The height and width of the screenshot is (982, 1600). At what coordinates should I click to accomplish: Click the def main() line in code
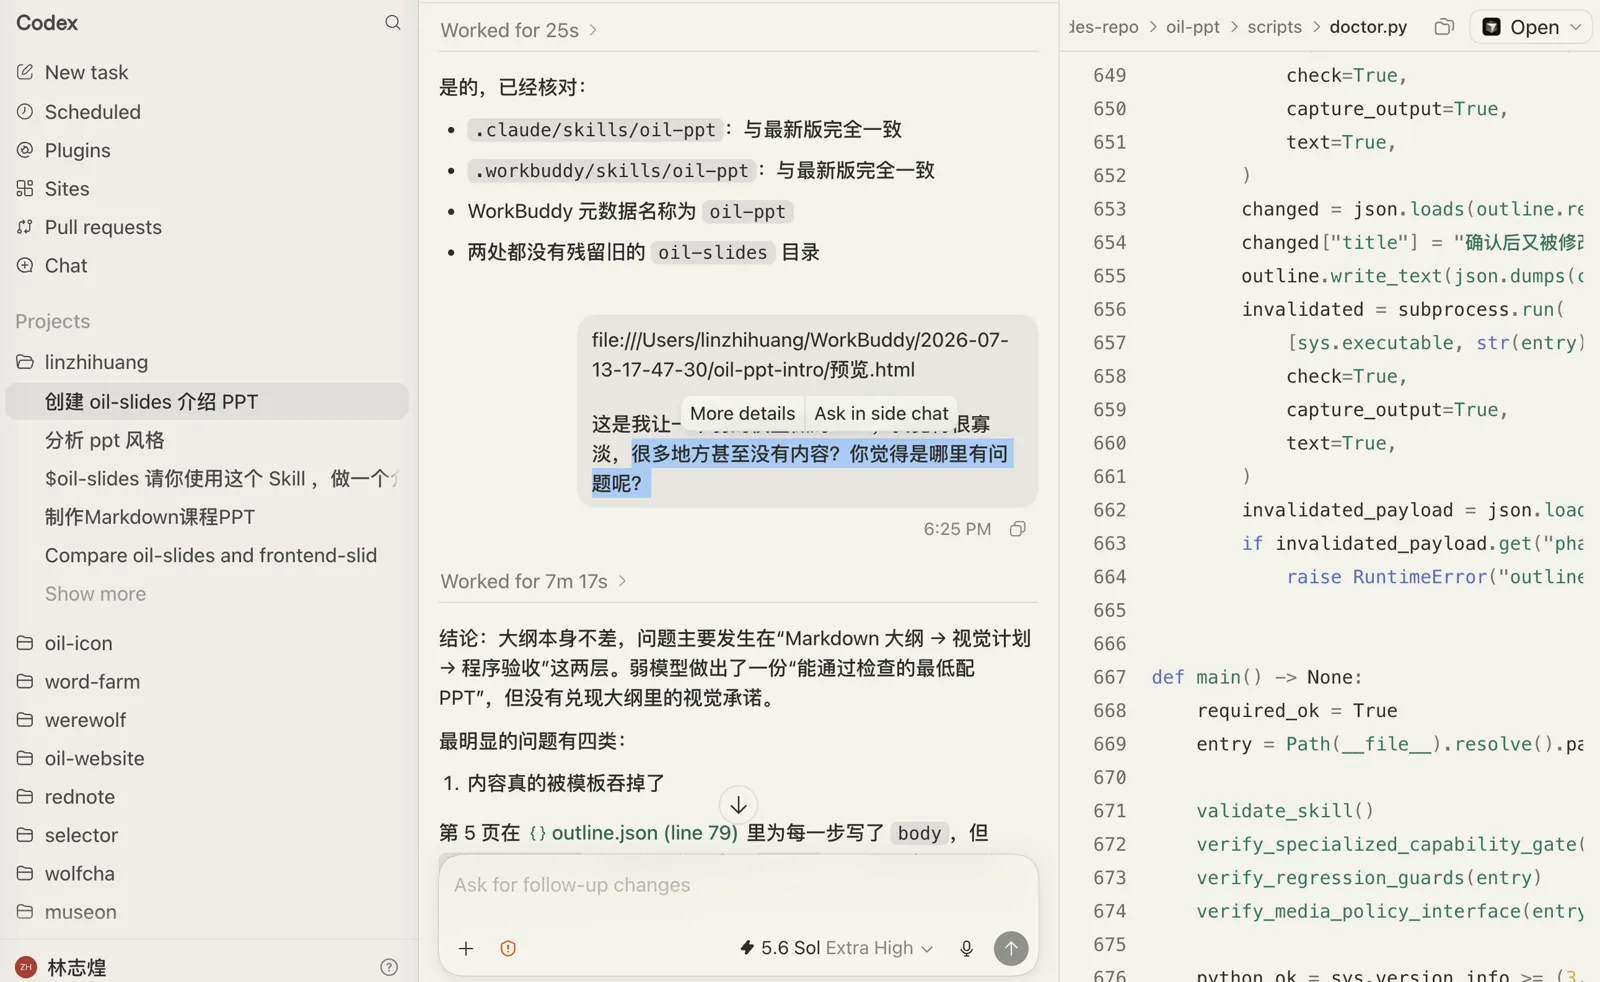coord(1257,677)
